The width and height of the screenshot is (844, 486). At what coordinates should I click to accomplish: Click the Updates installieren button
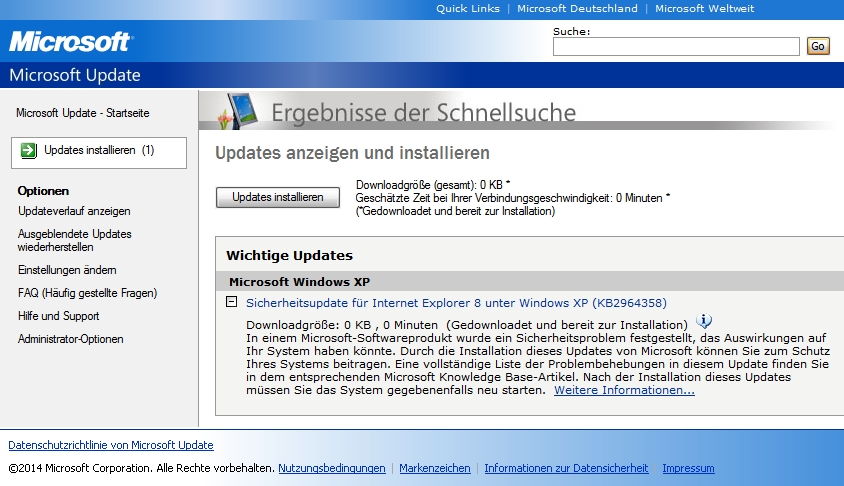coord(278,198)
